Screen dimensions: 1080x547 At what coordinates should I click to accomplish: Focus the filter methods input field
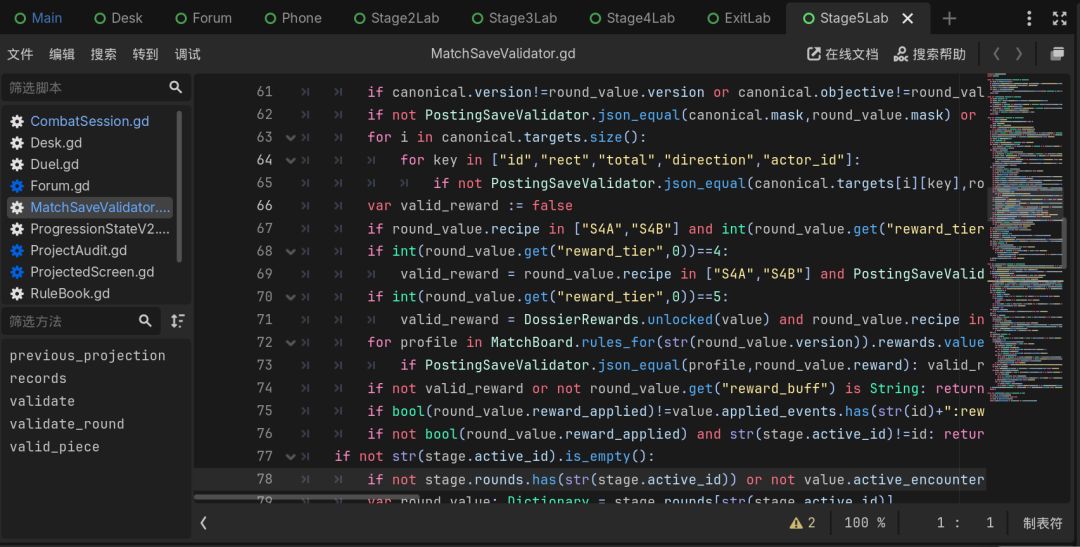(x=82, y=320)
